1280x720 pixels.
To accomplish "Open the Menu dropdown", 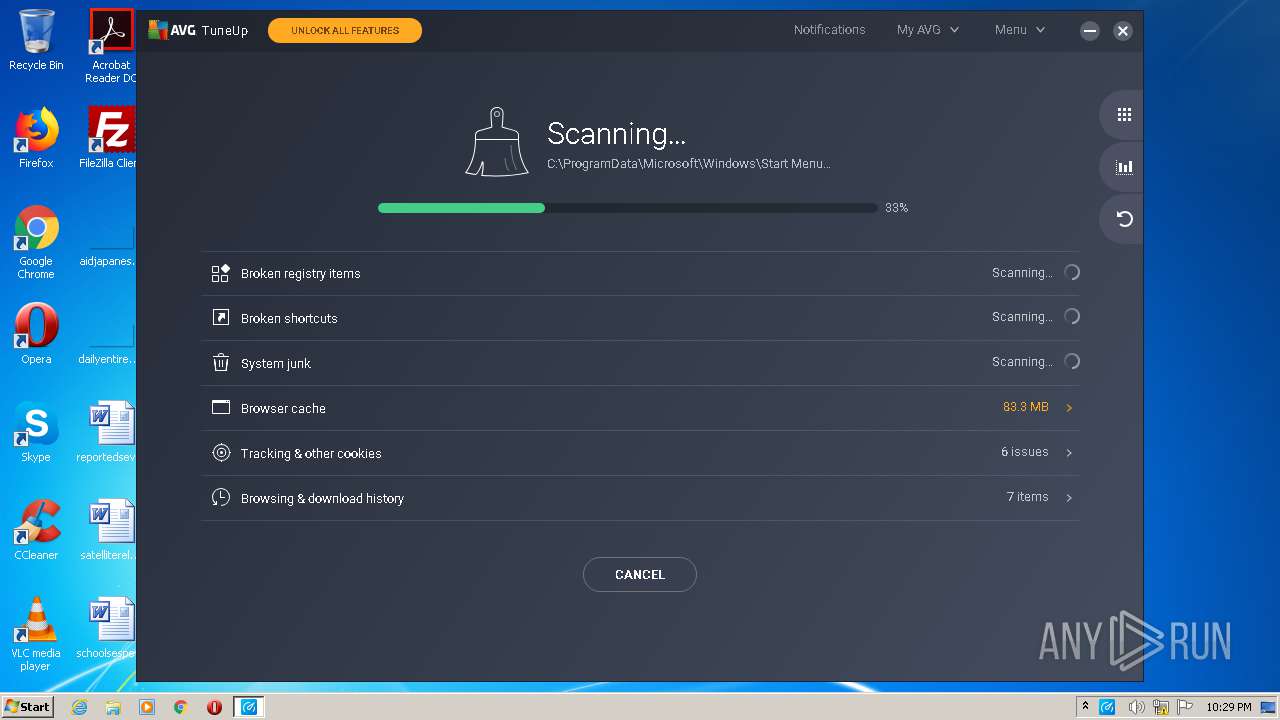I will pos(1020,30).
